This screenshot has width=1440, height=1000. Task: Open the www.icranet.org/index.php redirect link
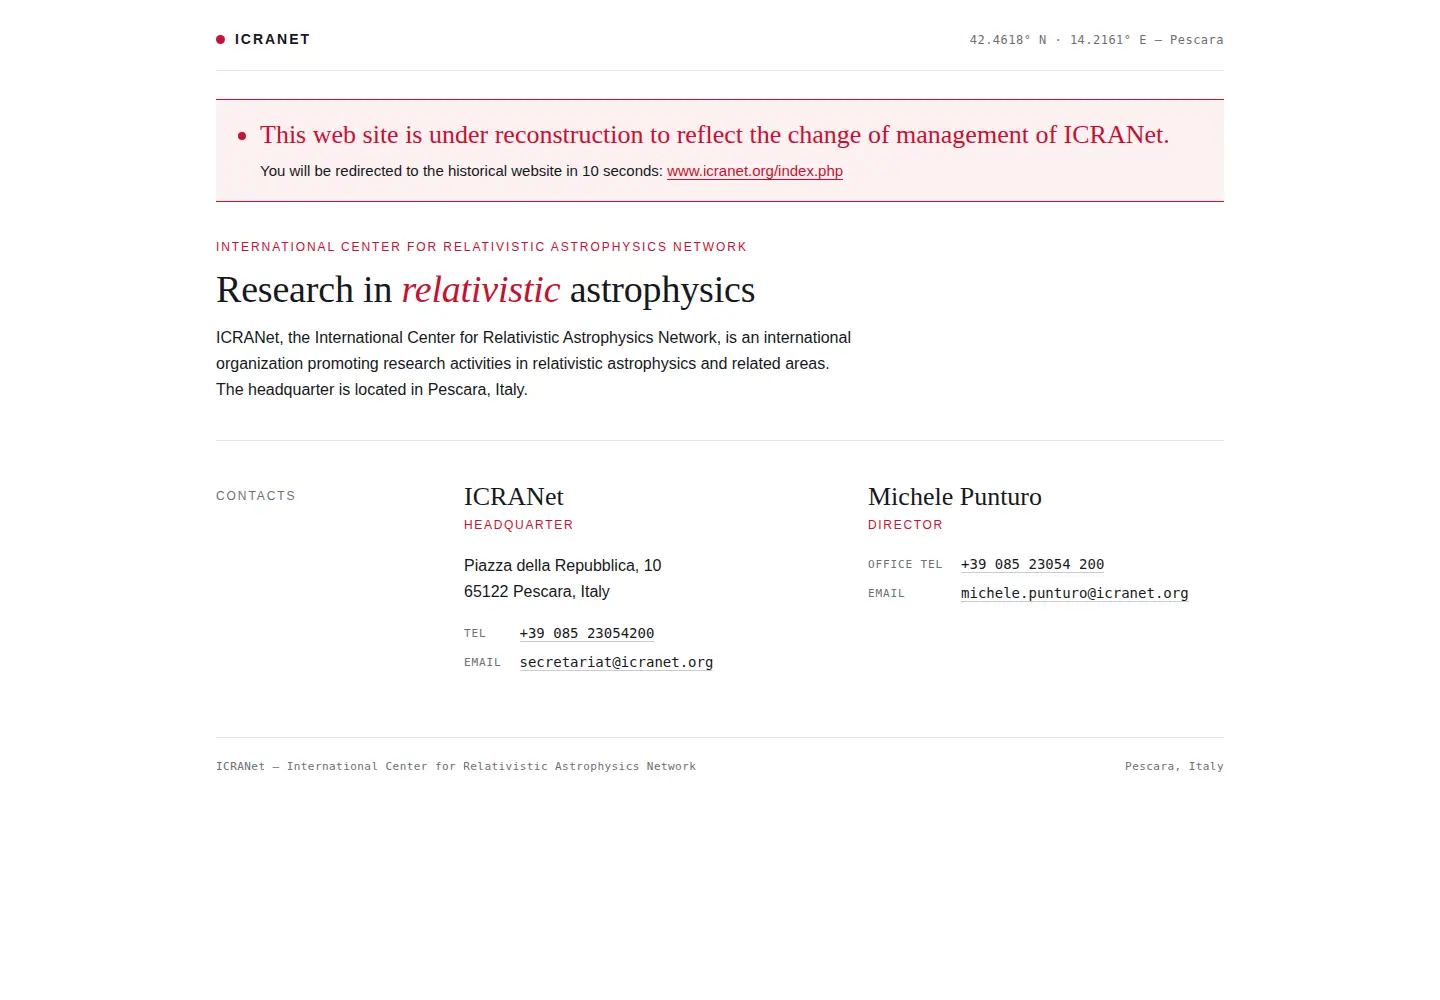coord(755,171)
